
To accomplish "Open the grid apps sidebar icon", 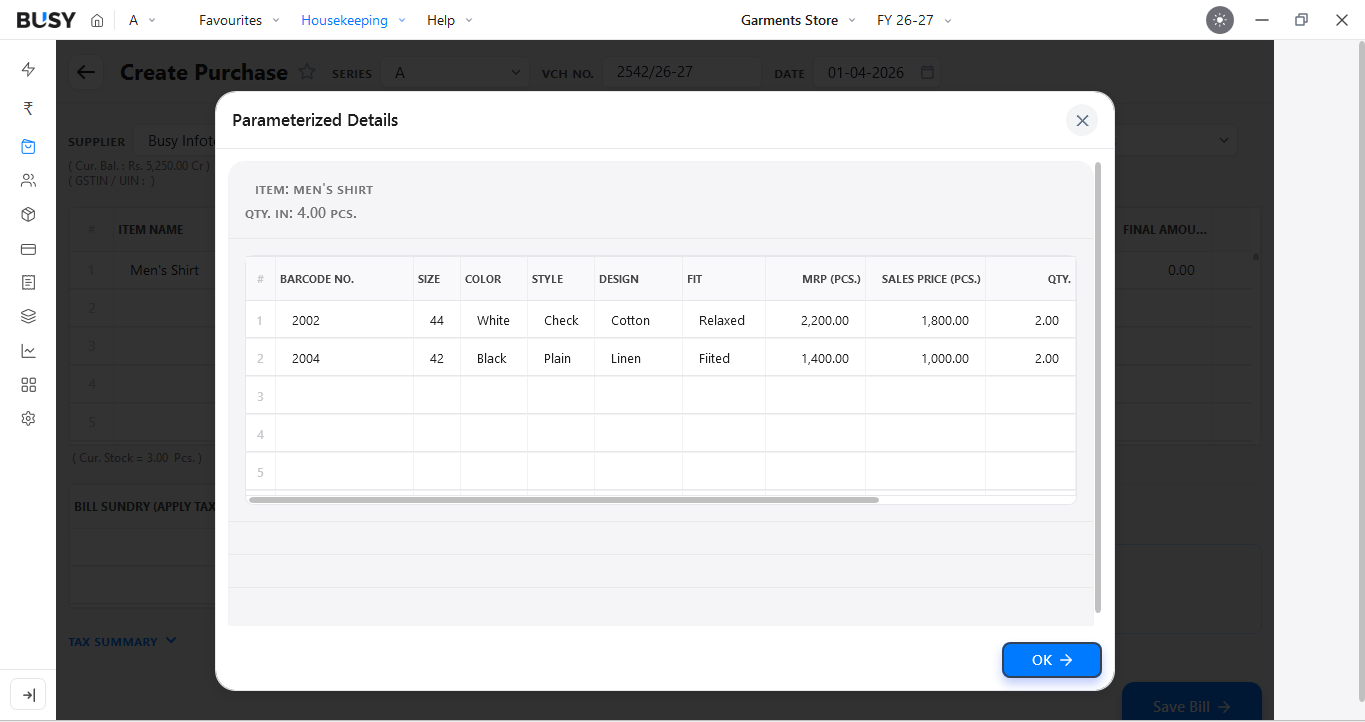I will pos(28,385).
